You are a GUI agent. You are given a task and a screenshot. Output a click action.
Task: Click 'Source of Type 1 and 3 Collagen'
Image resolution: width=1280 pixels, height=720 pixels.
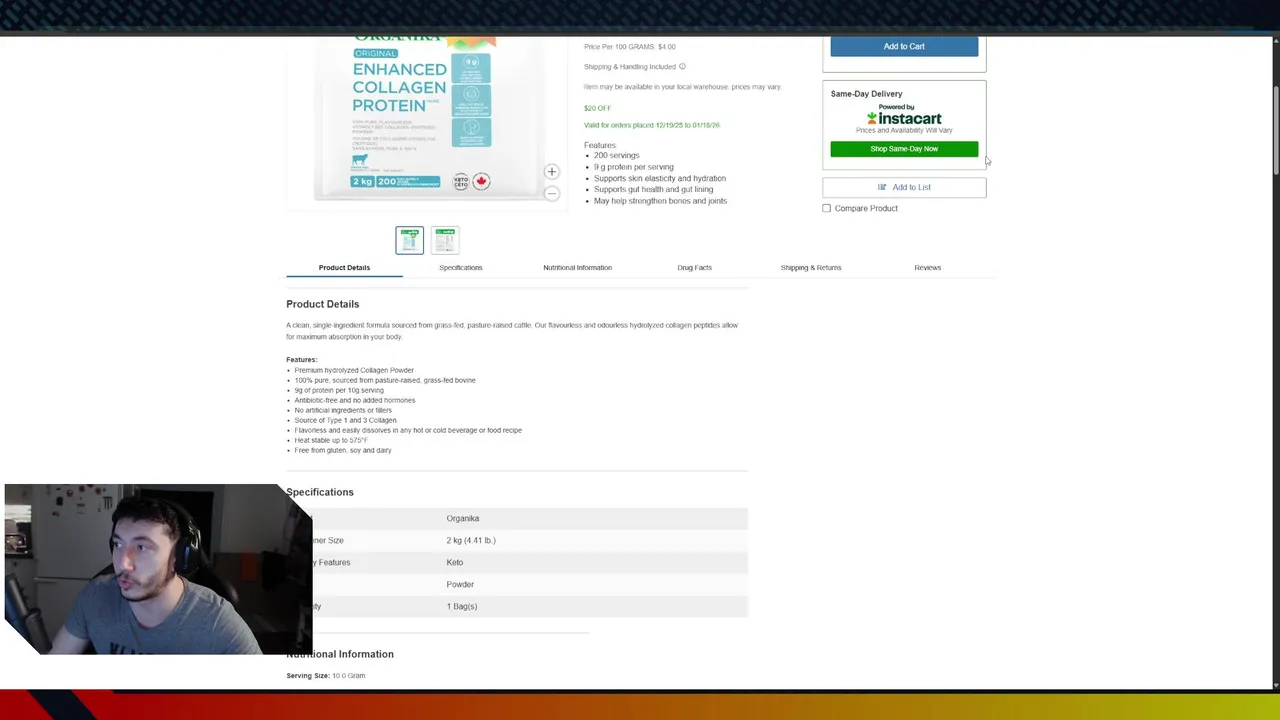(345, 420)
